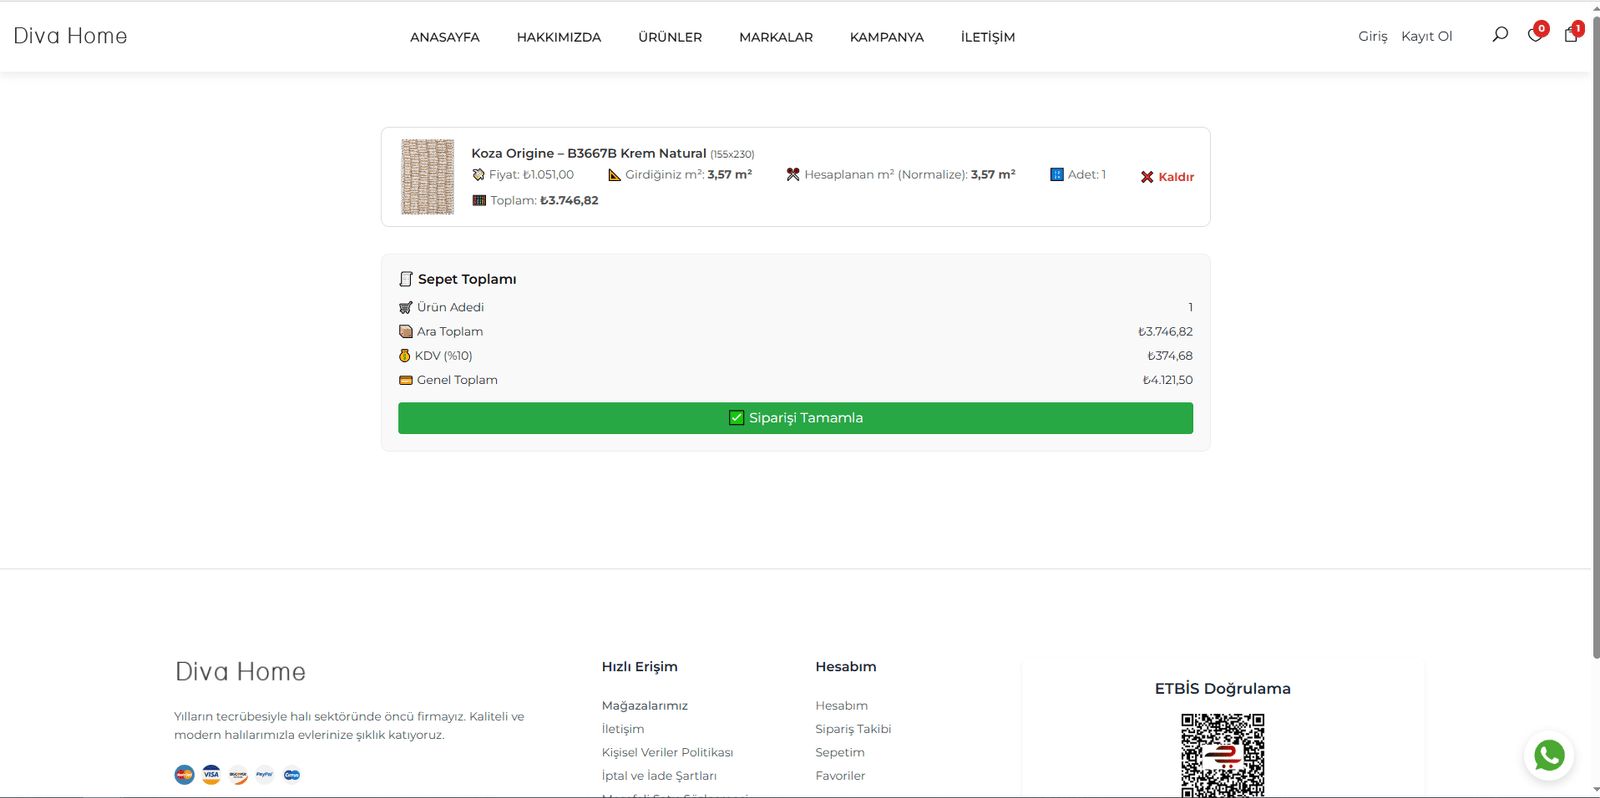
Task: Click the Visa payment icon
Action: pos(211,775)
